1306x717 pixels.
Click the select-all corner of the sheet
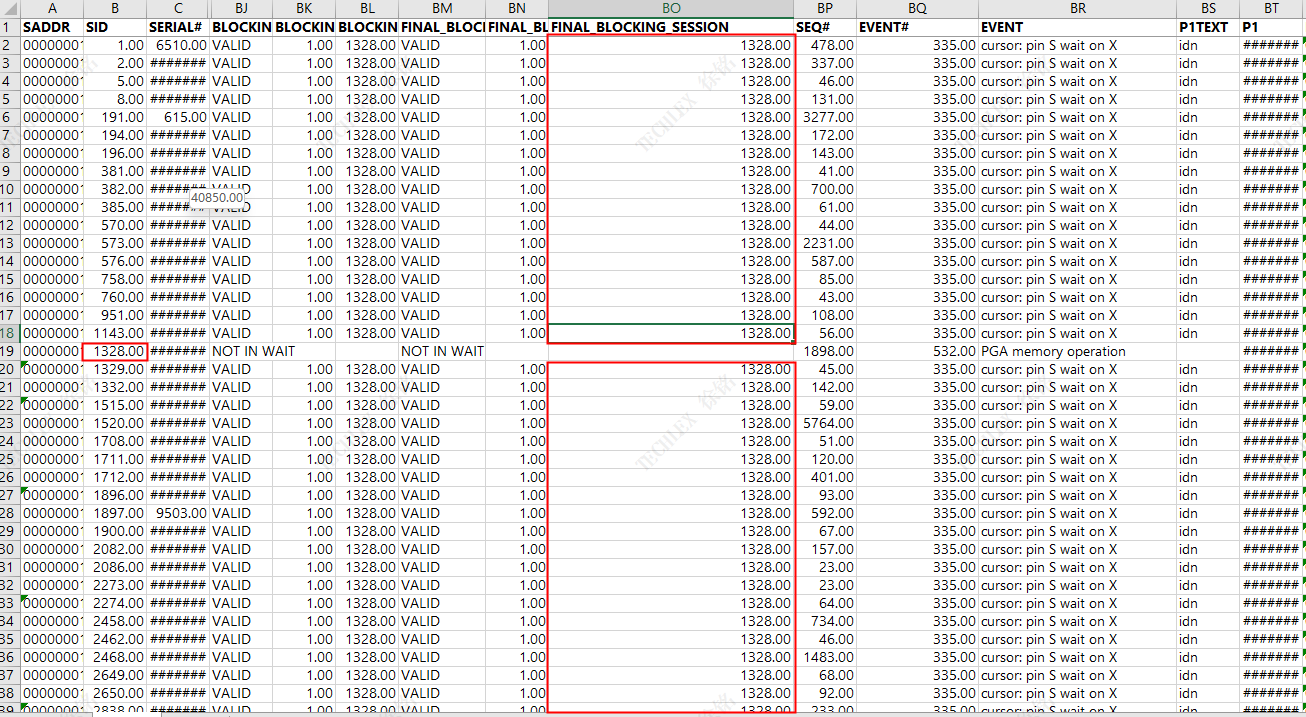10,8
